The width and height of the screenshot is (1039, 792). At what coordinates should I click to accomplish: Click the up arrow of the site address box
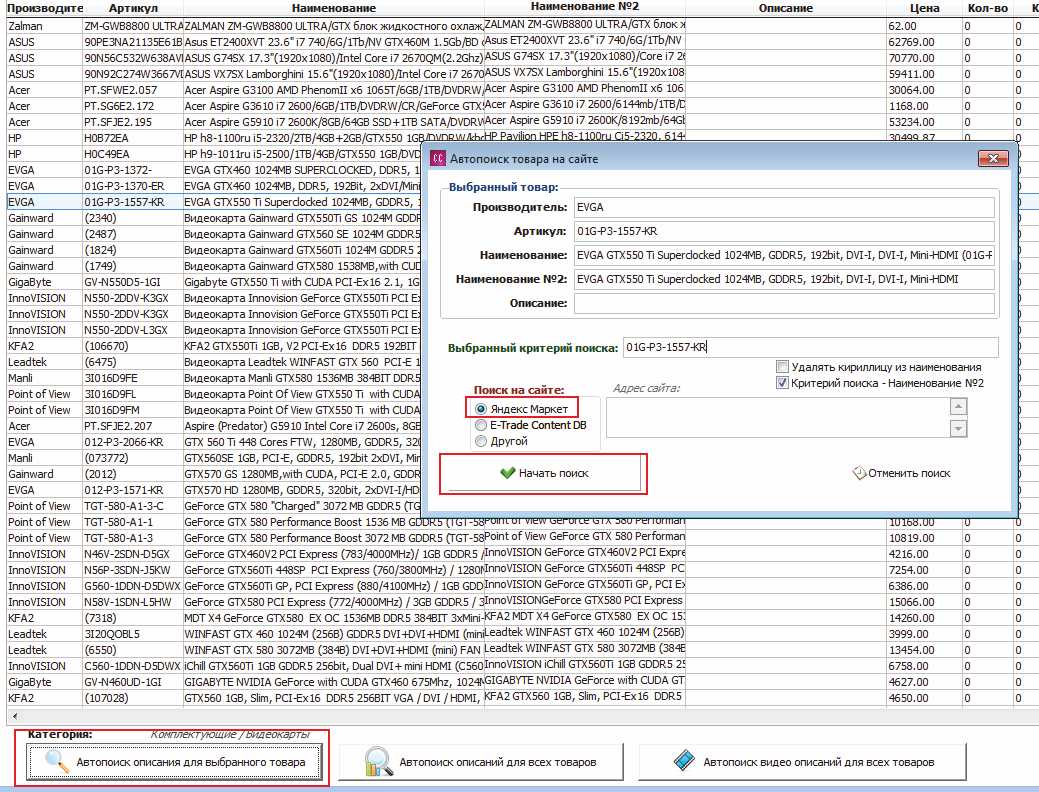(x=958, y=406)
